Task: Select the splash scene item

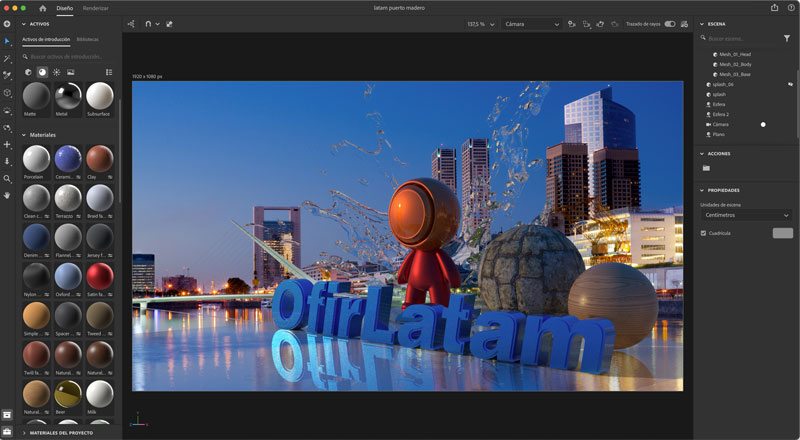Action: pos(719,94)
